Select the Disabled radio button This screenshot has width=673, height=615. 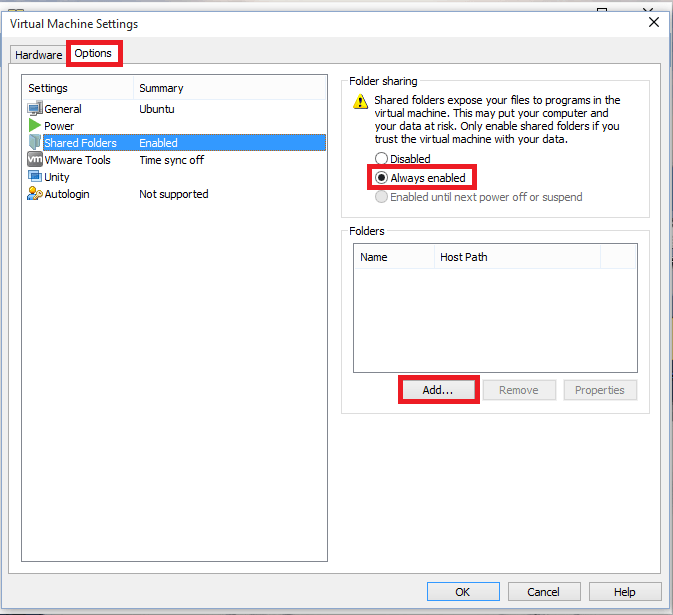381,159
